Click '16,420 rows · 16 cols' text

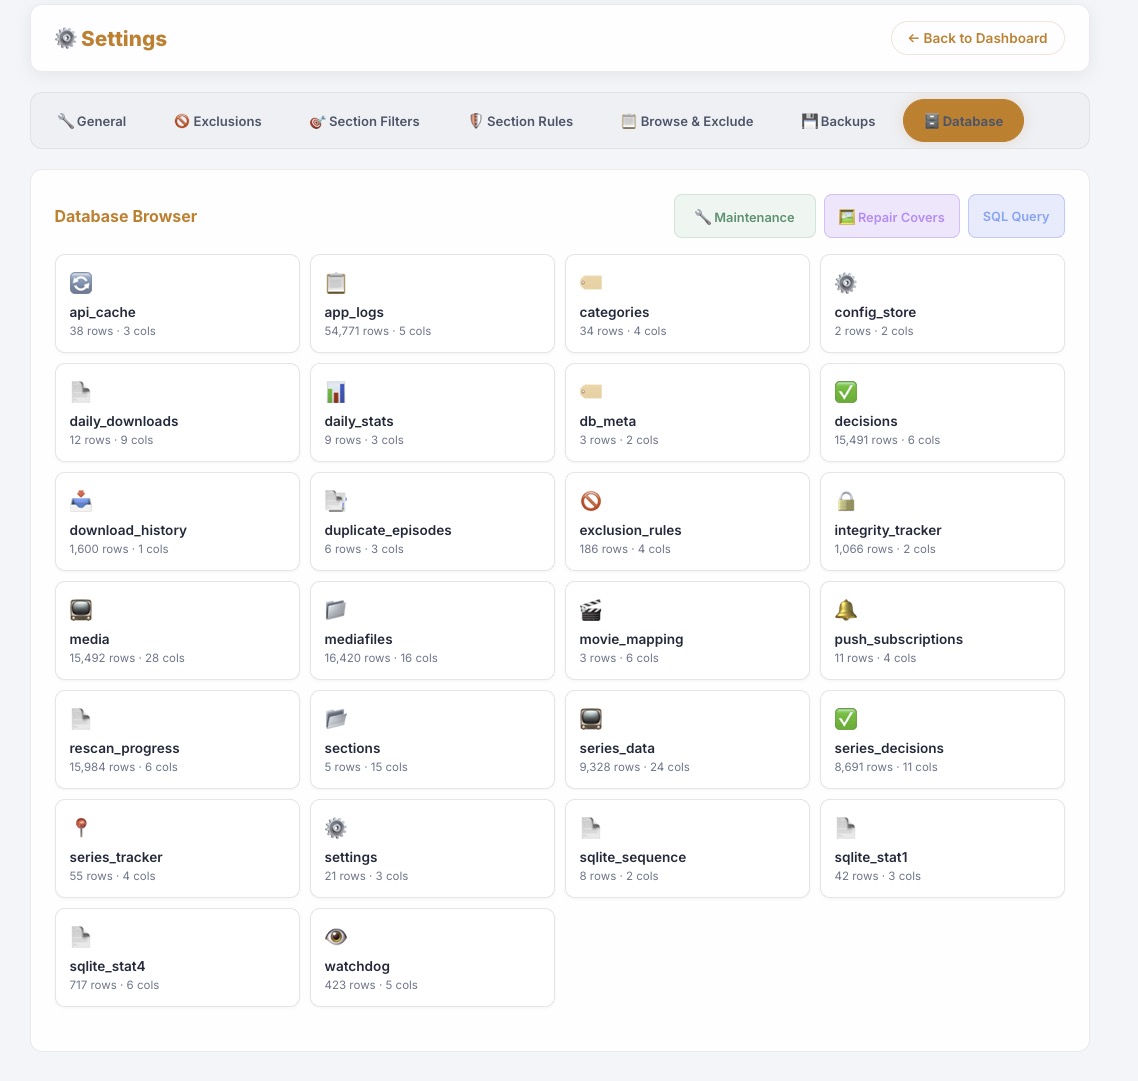pos(381,658)
